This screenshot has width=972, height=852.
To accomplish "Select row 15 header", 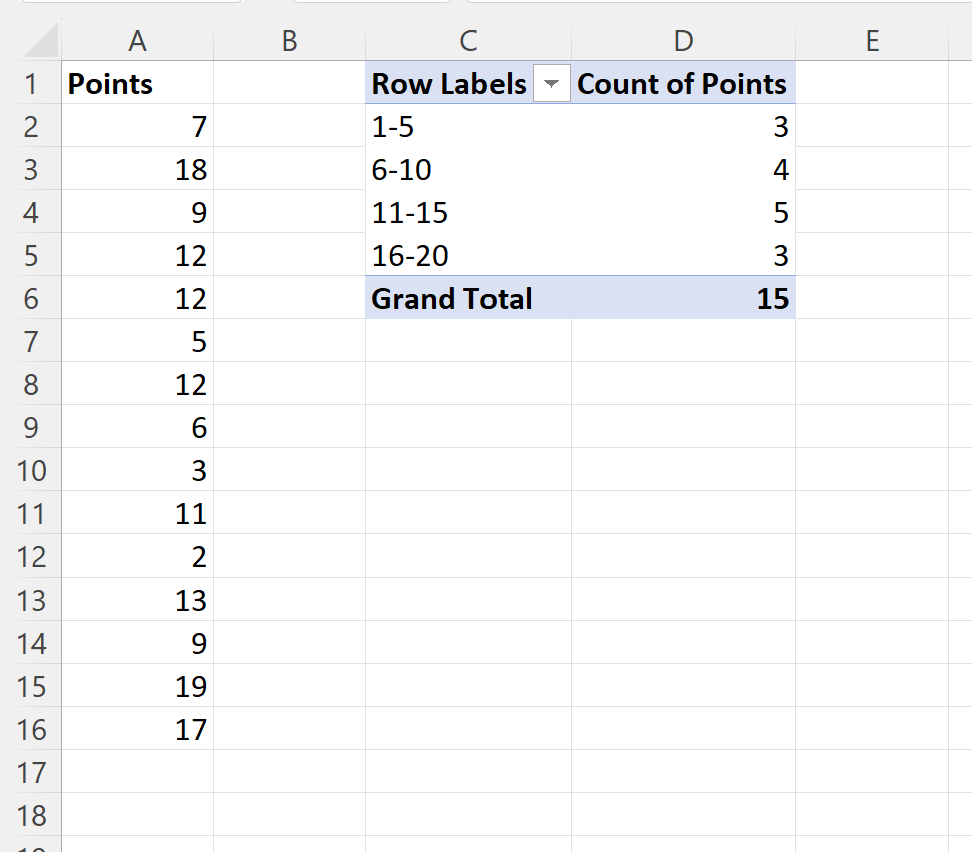I will pyautogui.click(x=31, y=686).
